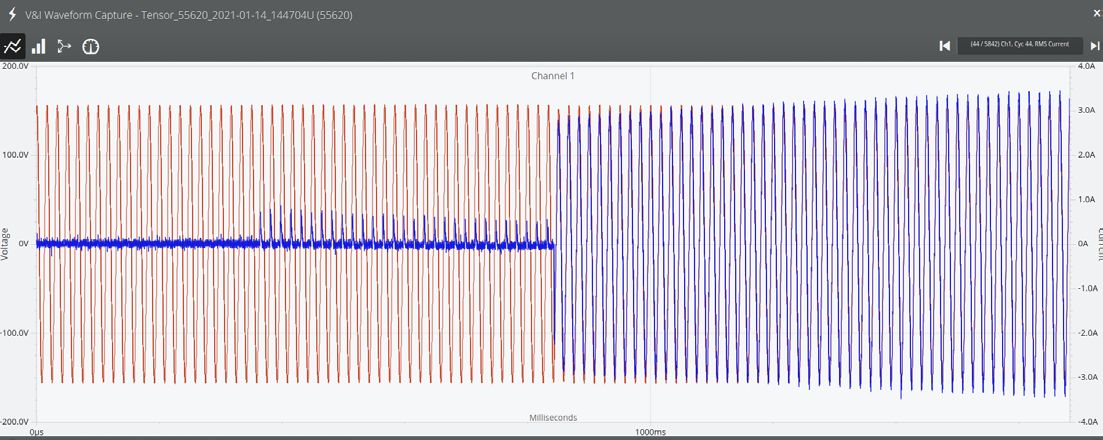Open the phasor diagram view
Viewport: 1103px width, 440px height.
64,46
